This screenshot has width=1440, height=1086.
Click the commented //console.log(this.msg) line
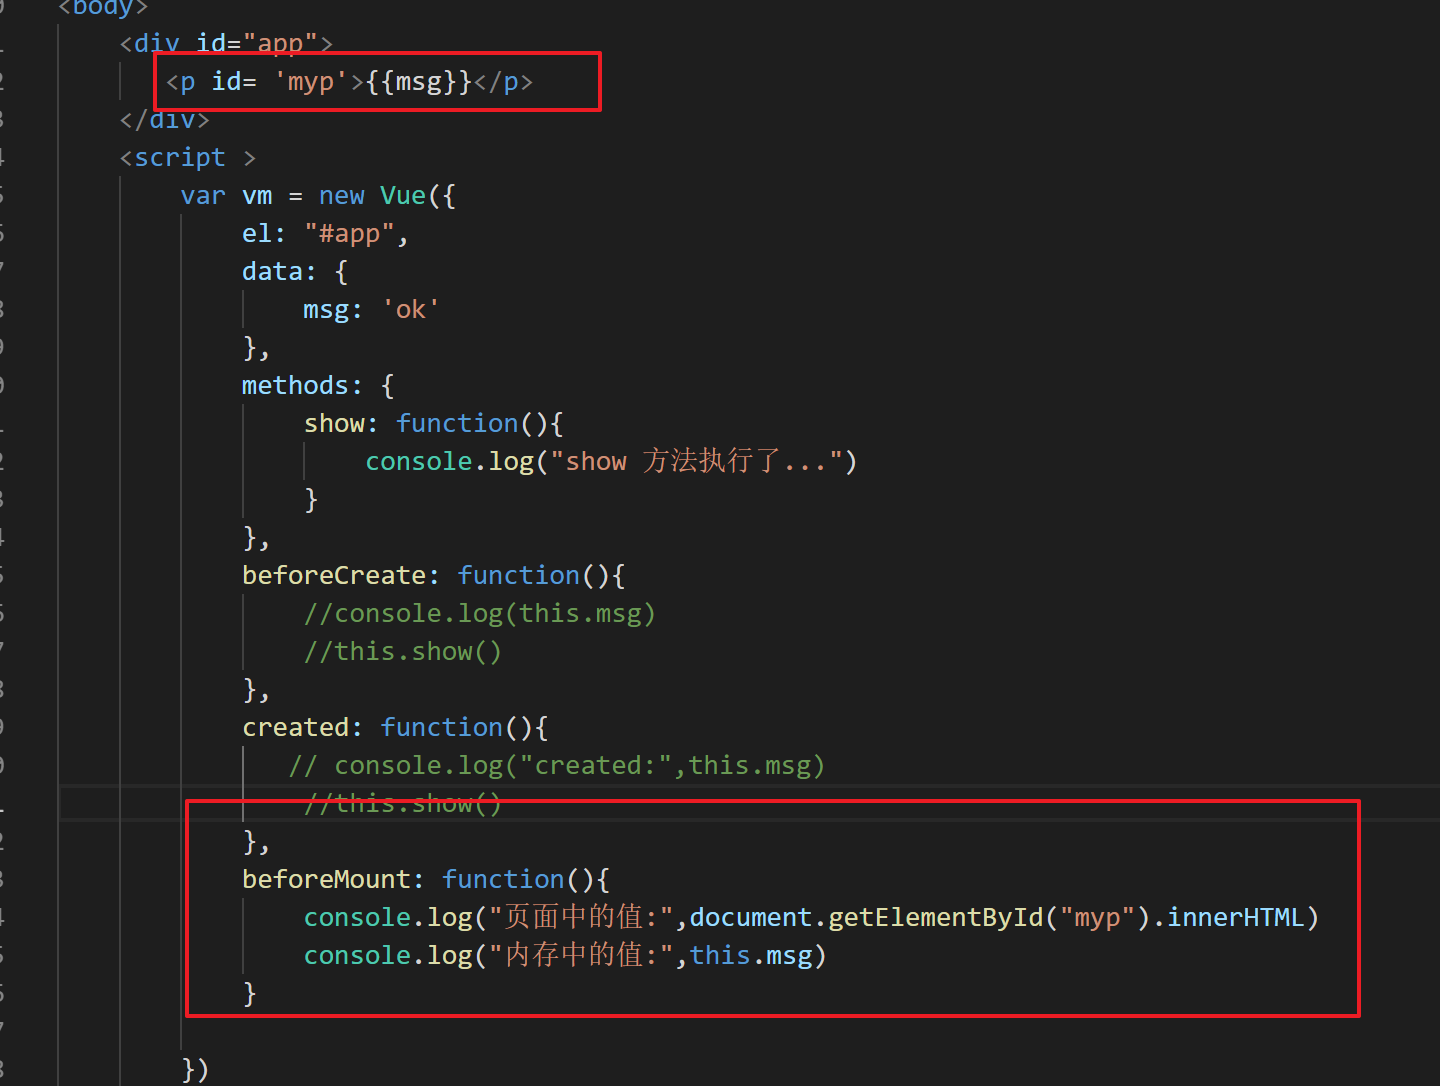[480, 614]
